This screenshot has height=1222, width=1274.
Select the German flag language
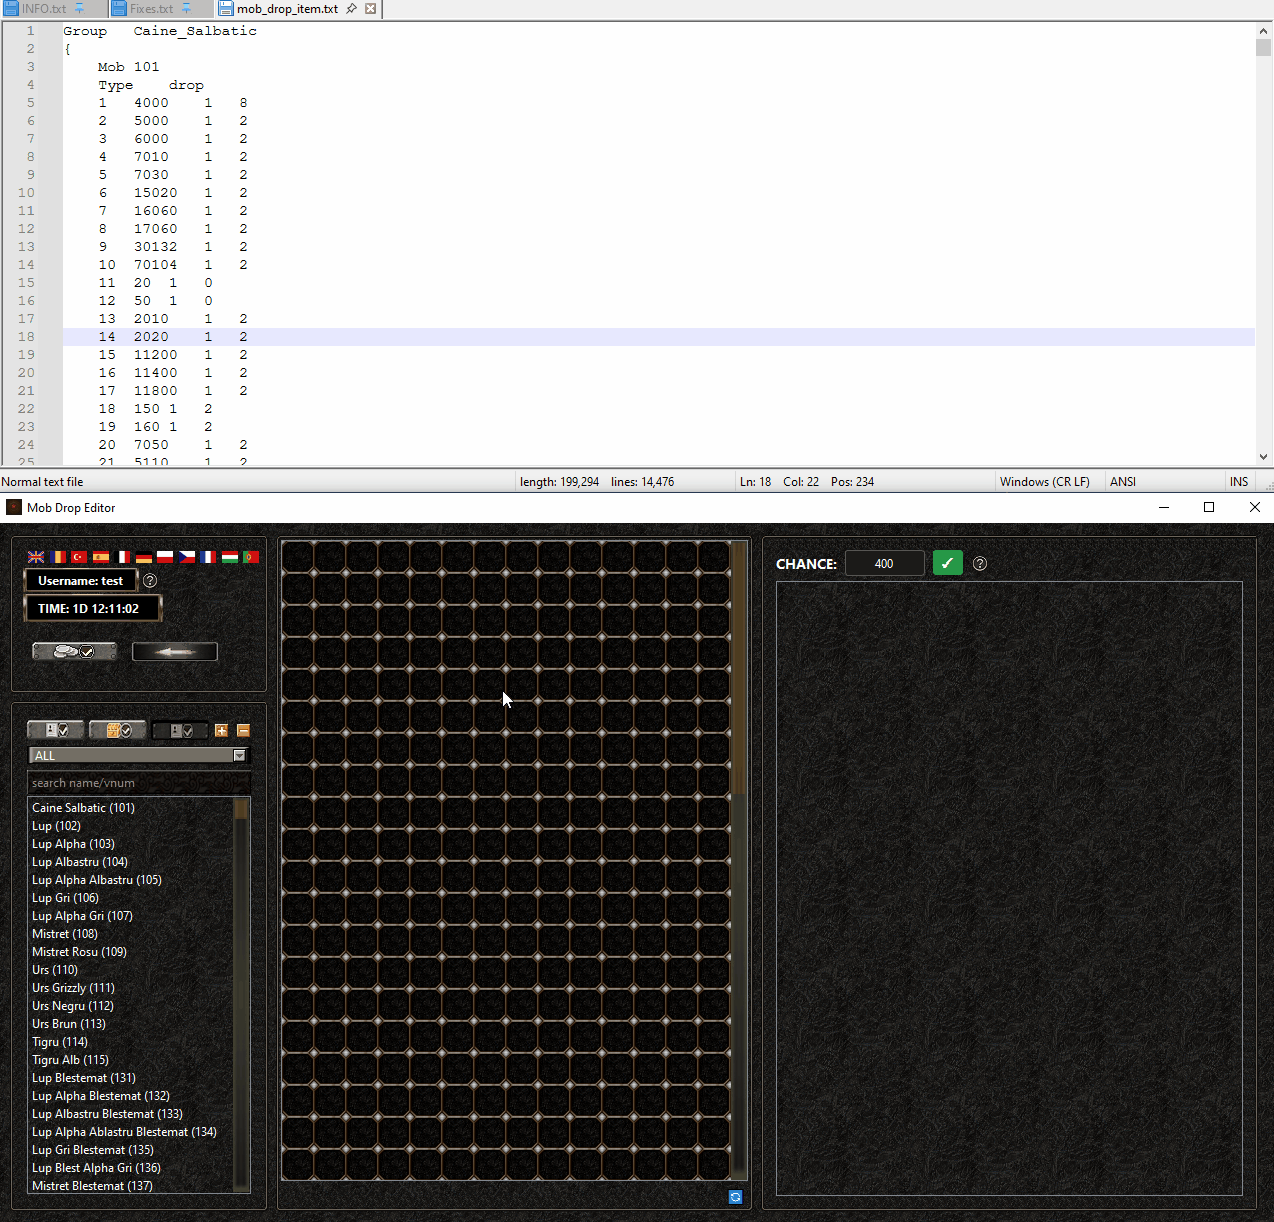(144, 557)
